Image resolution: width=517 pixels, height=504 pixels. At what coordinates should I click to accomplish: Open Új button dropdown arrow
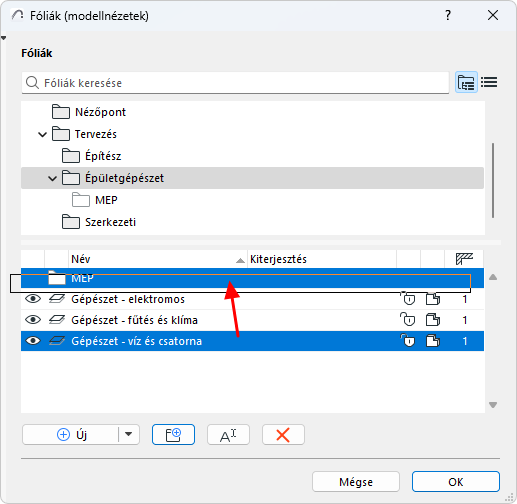[x=129, y=435]
